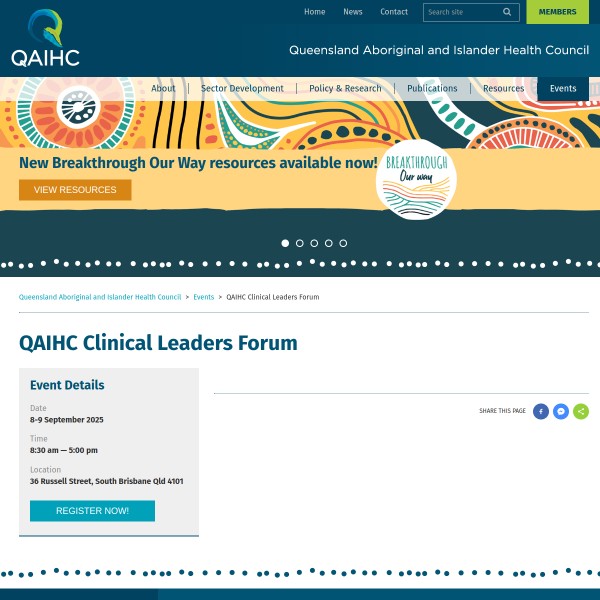
Task: Share this page on Facebook
Action: coord(541,411)
